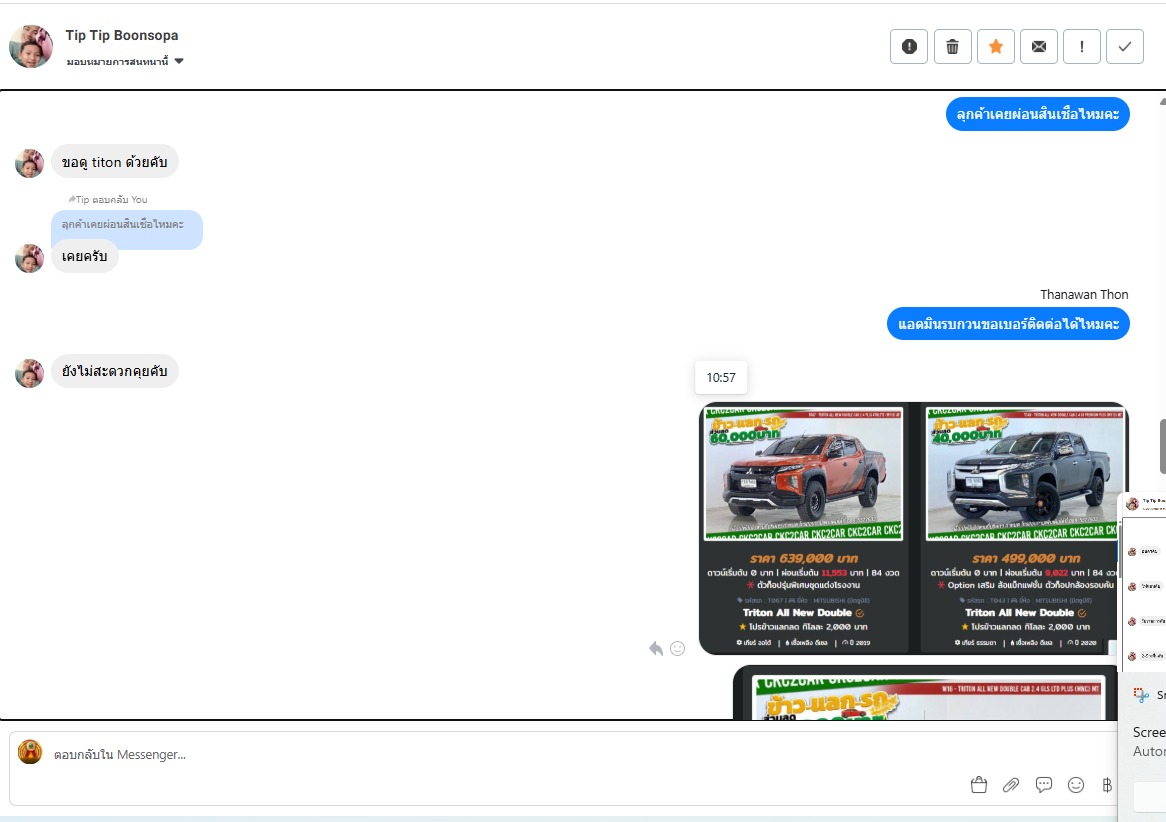Open the shopping bag products icon
The width and height of the screenshot is (1166, 822).
[979, 785]
